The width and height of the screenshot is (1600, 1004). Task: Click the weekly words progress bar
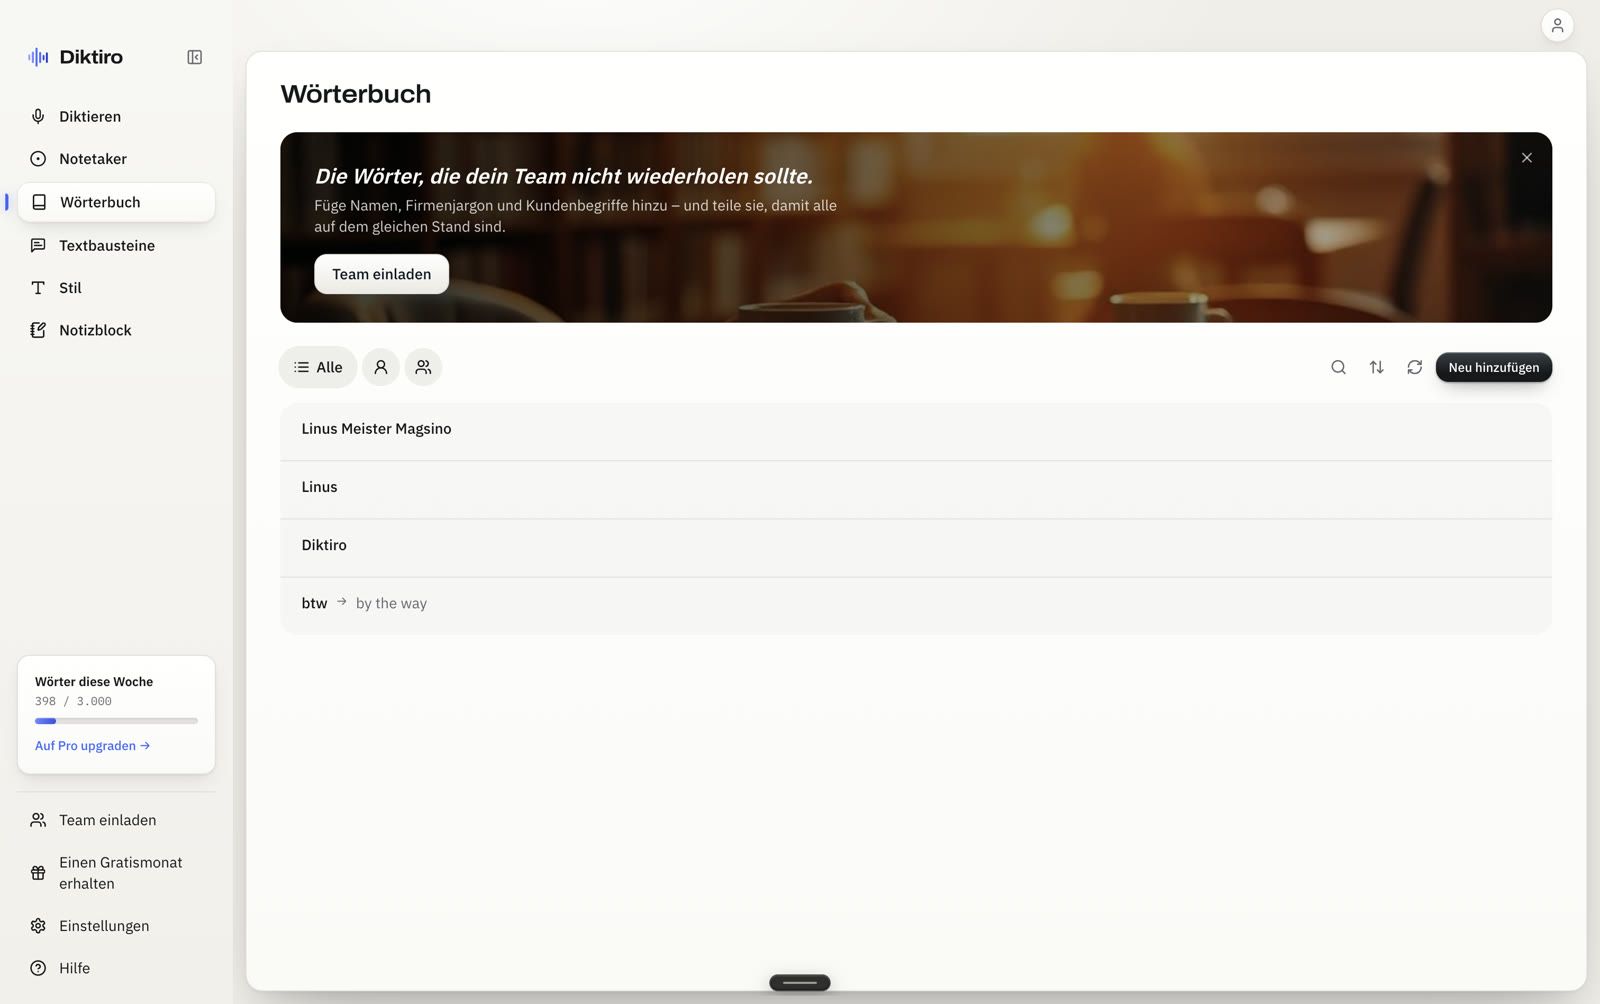tap(116, 721)
